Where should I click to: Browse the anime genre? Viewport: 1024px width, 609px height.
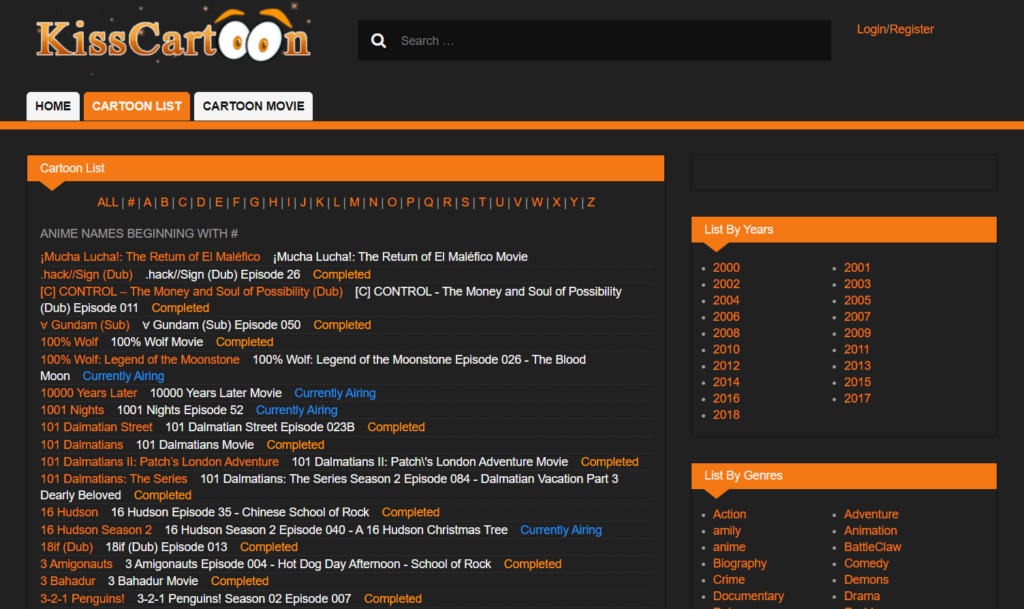(x=729, y=547)
